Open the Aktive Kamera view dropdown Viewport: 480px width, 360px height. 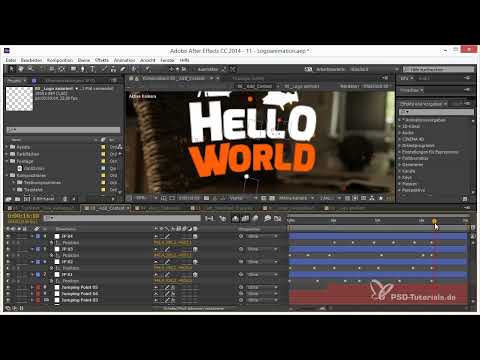click(296, 198)
